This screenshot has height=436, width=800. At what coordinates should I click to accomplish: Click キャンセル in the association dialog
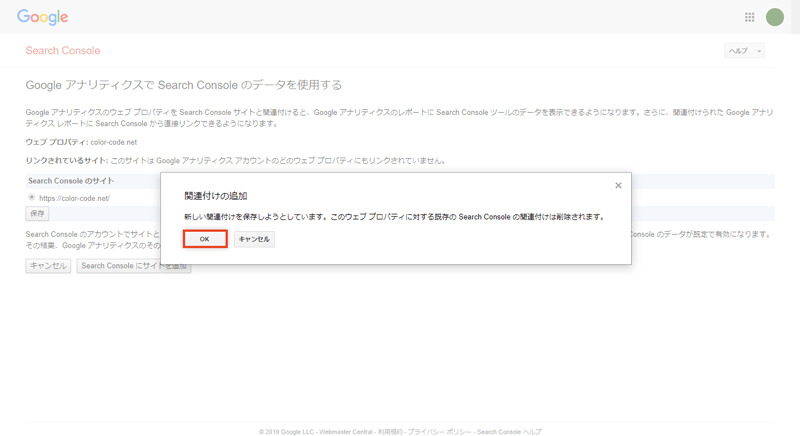tap(254, 239)
